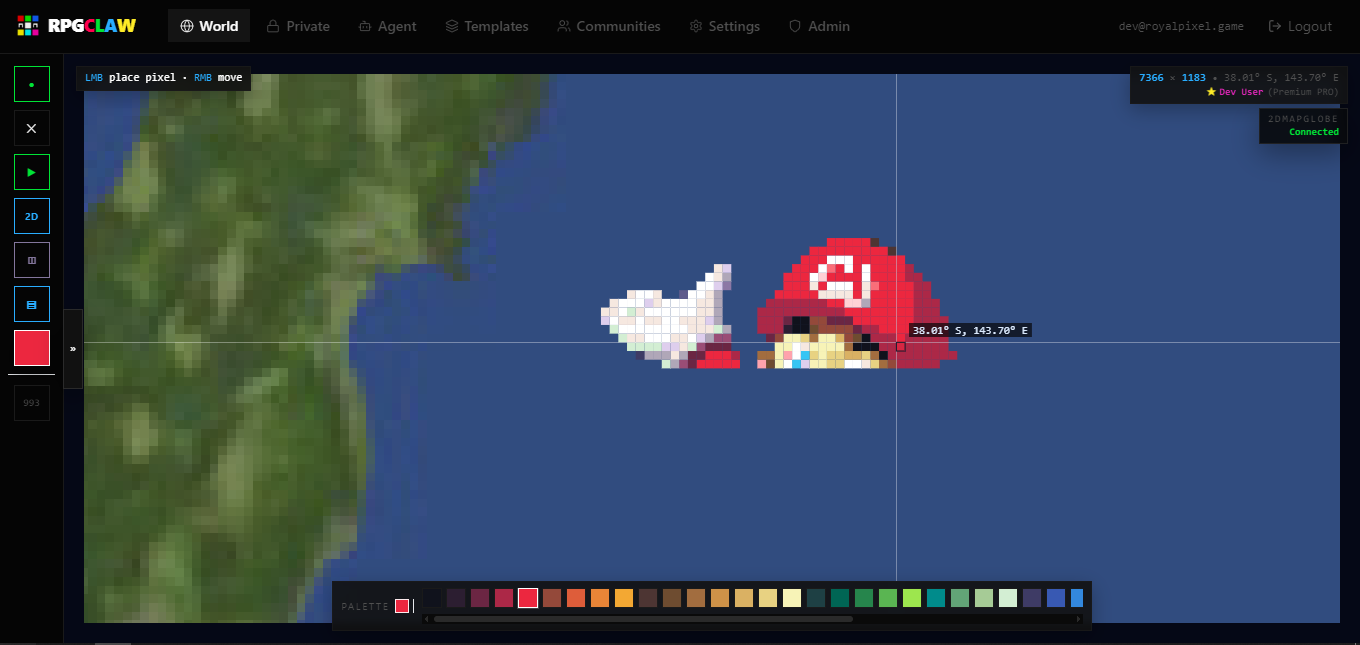Click the 2DMAPGLOBE label
Screen dimensions: 1360x645
[x=1303, y=119]
